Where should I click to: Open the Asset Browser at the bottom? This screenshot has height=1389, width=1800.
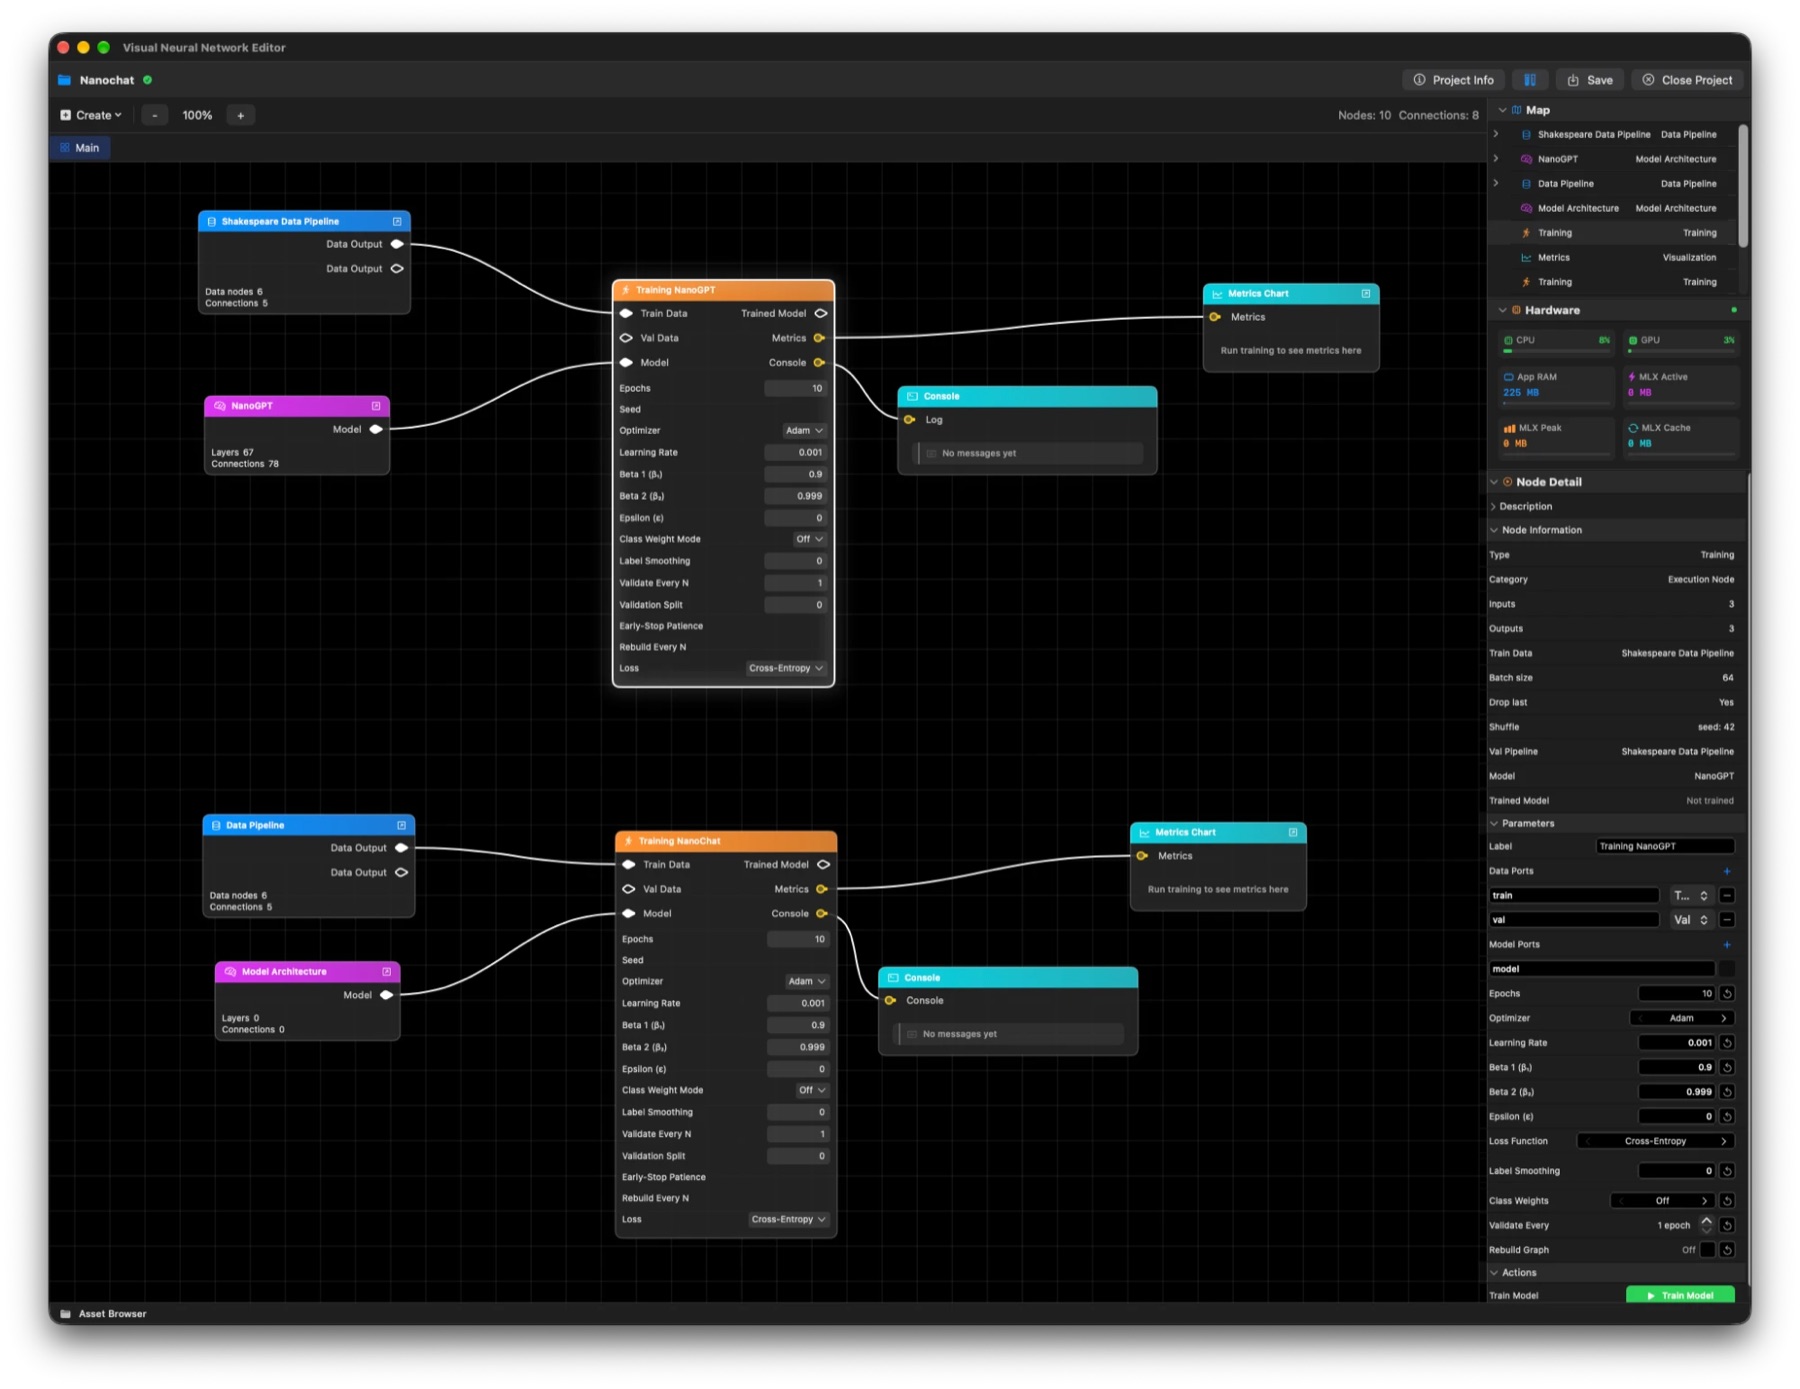coord(103,1314)
